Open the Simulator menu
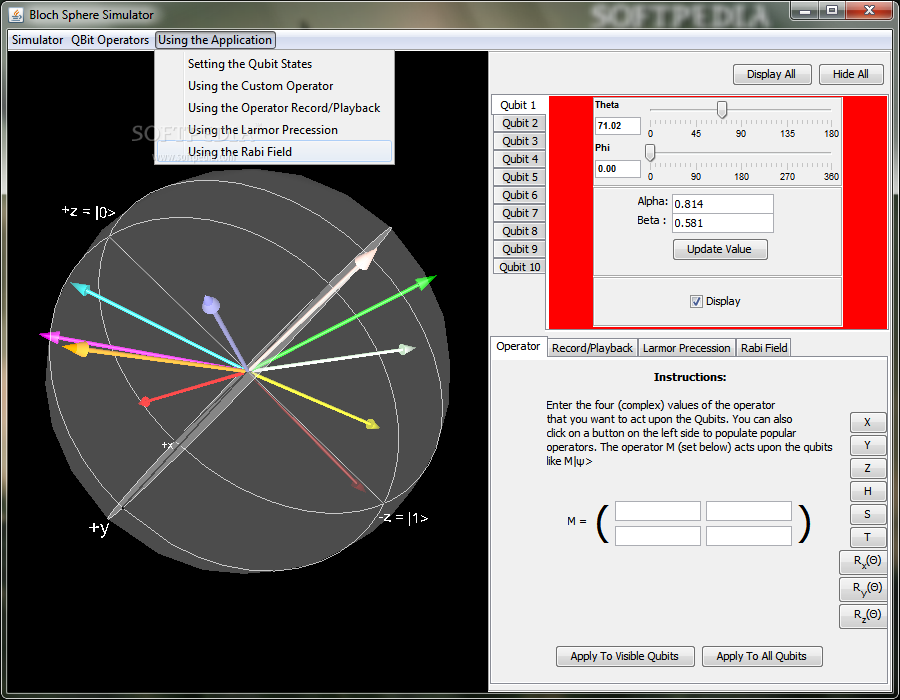900x700 pixels. click(37, 40)
